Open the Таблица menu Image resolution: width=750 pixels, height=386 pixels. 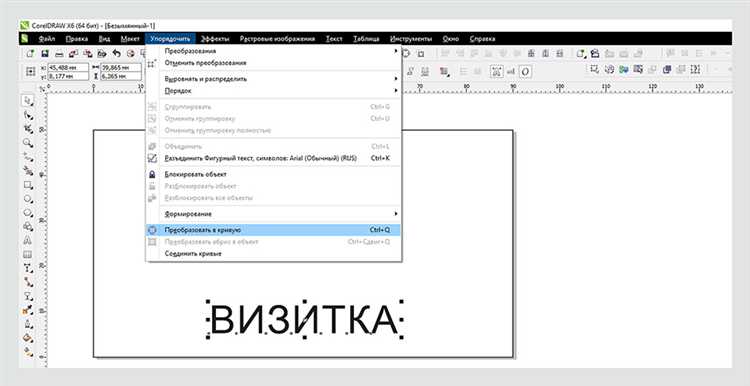click(x=366, y=39)
